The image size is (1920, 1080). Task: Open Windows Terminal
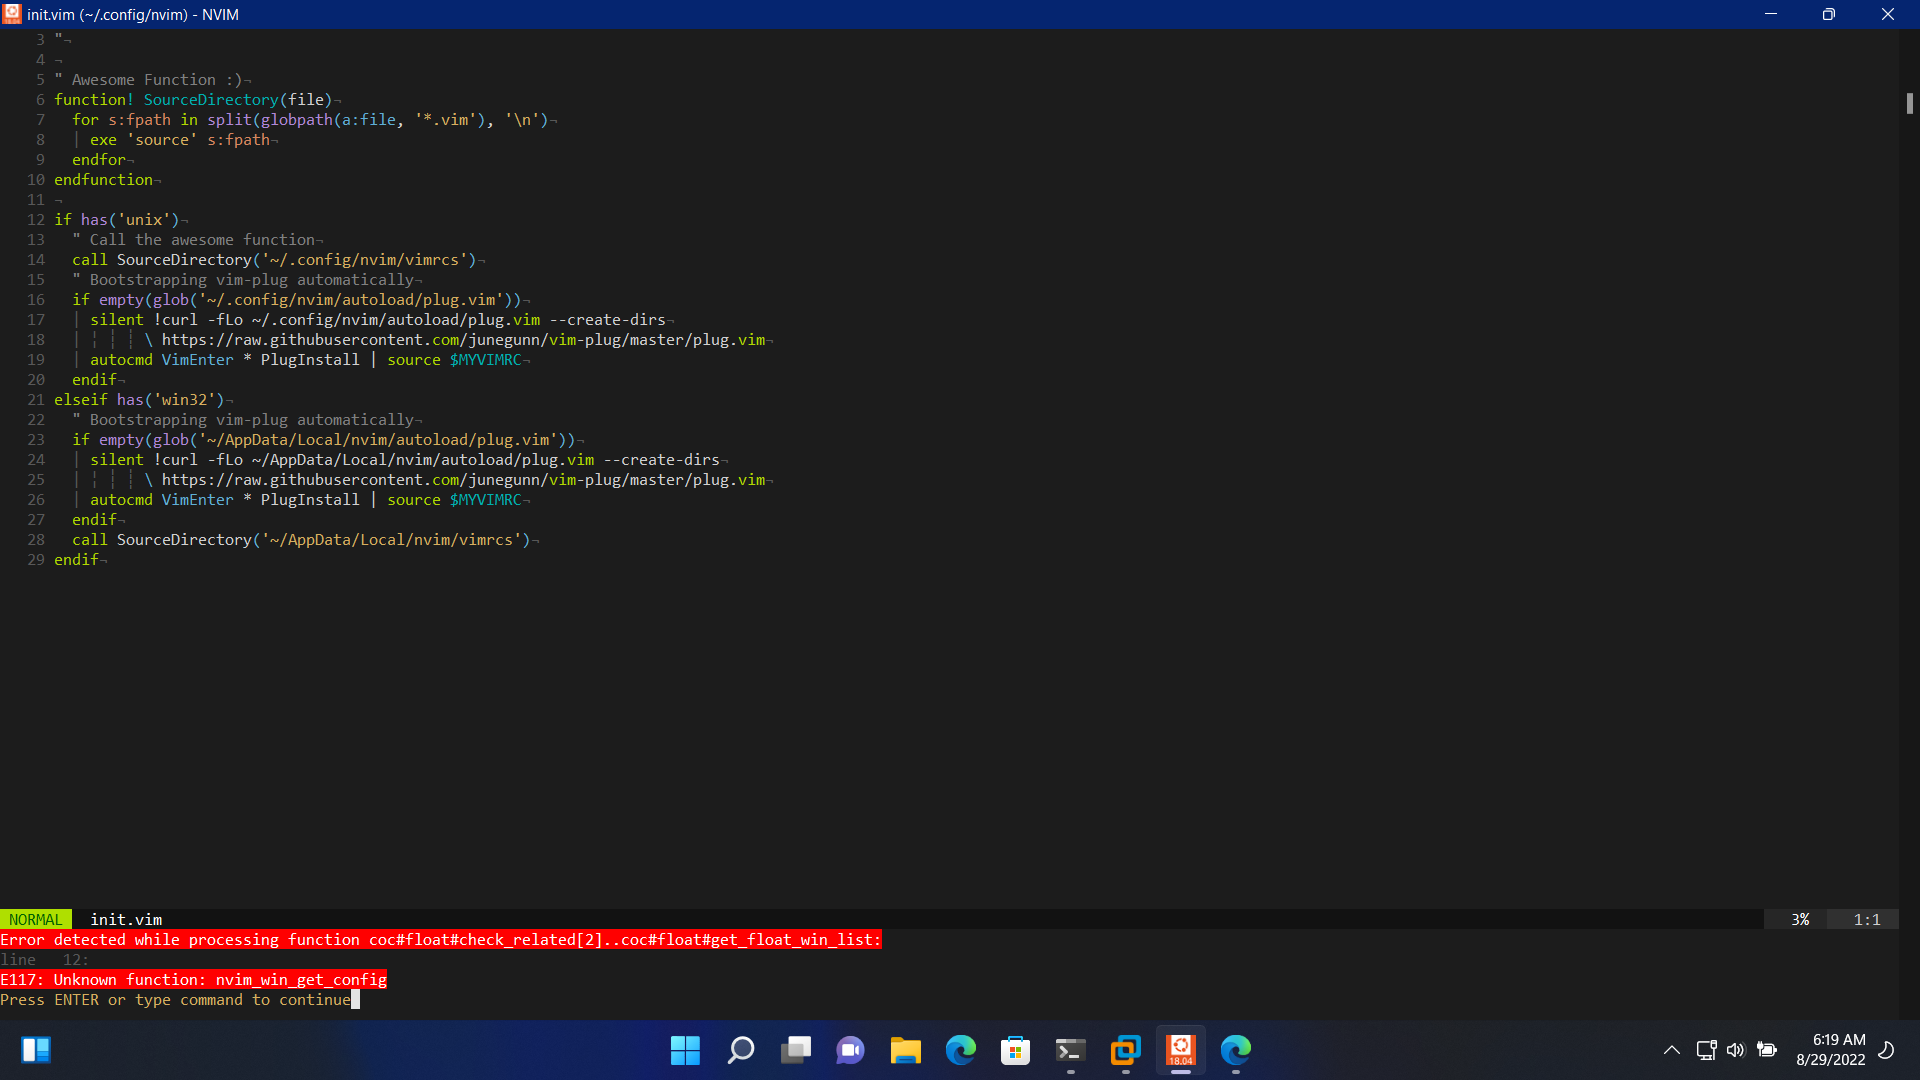(x=1070, y=1050)
